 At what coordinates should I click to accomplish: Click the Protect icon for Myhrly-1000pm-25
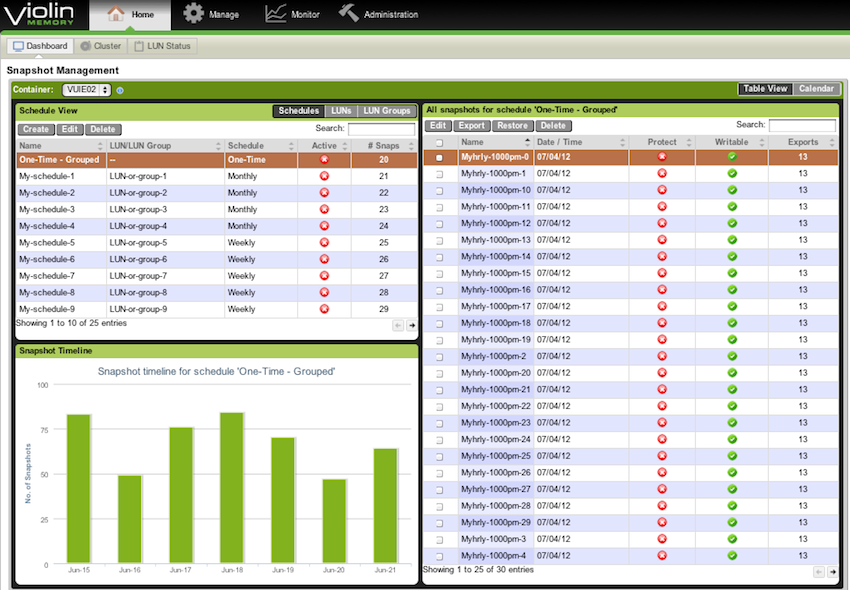pyautogui.click(x=662, y=456)
